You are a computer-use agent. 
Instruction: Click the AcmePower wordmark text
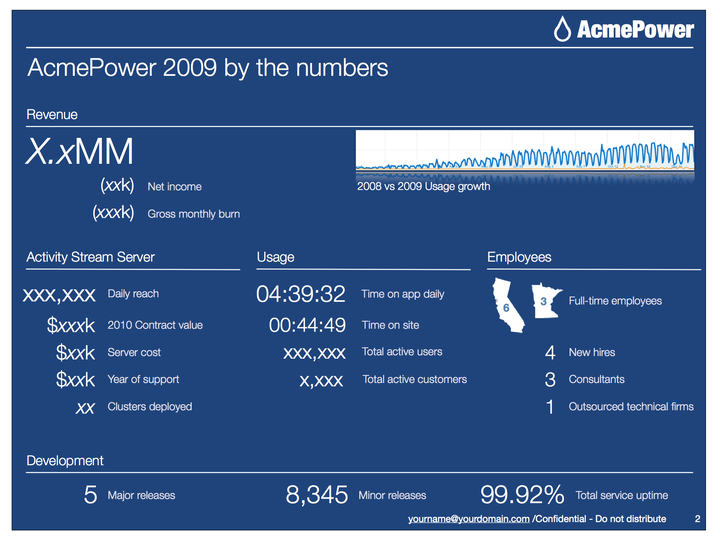point(636,29)
